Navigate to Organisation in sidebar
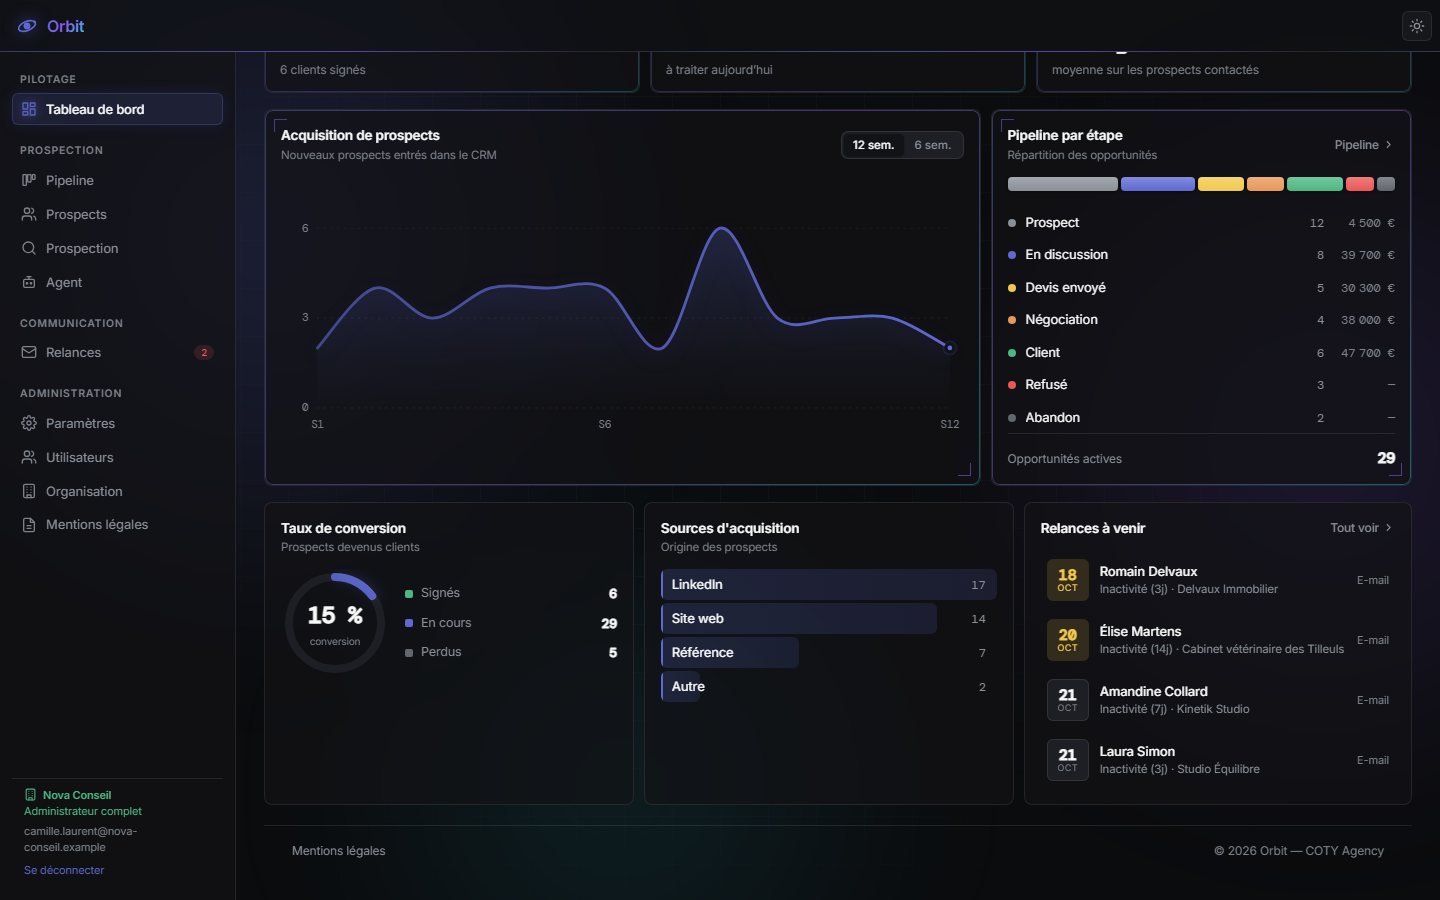1440x900 pixels. tap(117, 491)
